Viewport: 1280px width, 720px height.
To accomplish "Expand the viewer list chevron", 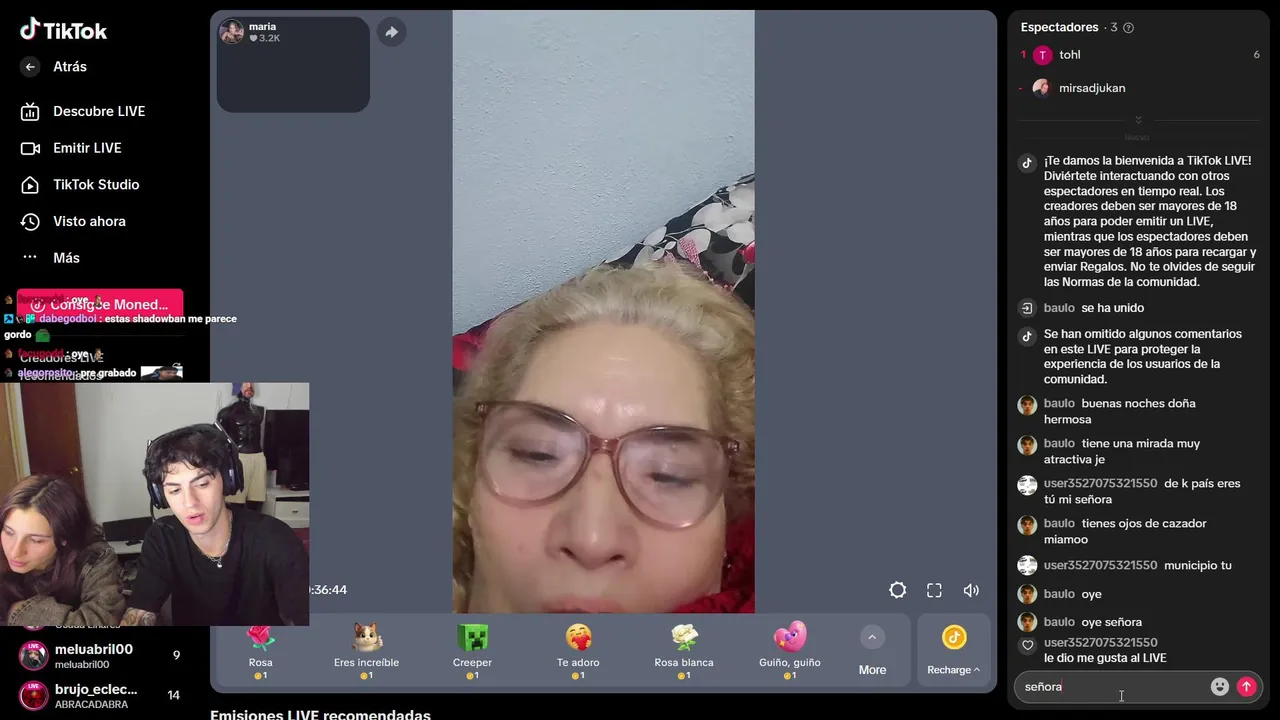I will [1137, 121].
